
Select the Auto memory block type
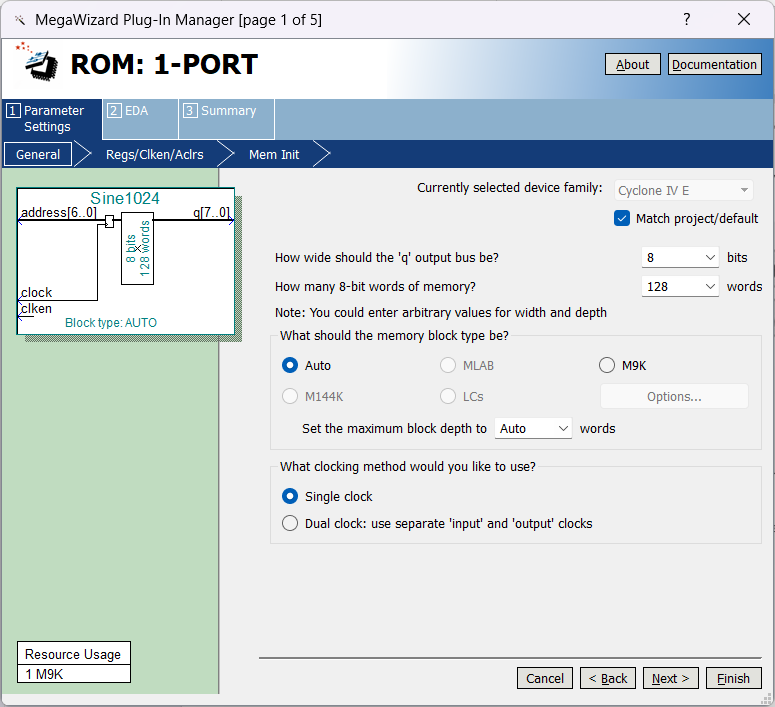290,365
